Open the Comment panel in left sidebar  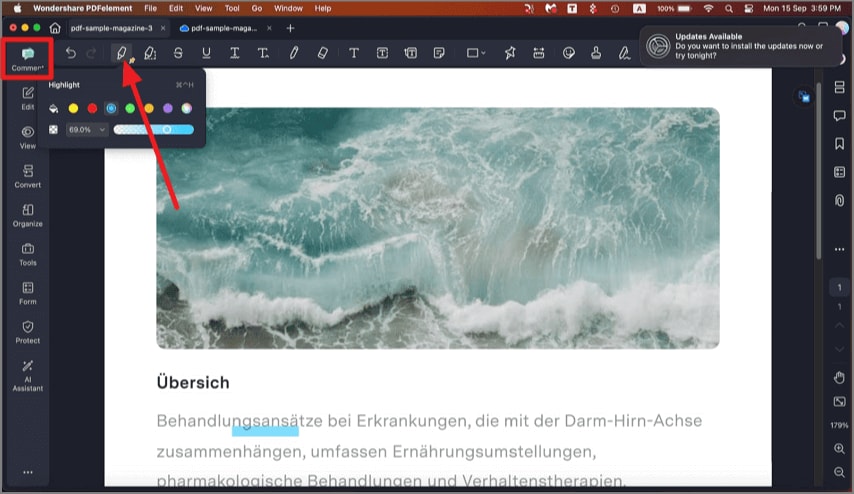point(28,59)
